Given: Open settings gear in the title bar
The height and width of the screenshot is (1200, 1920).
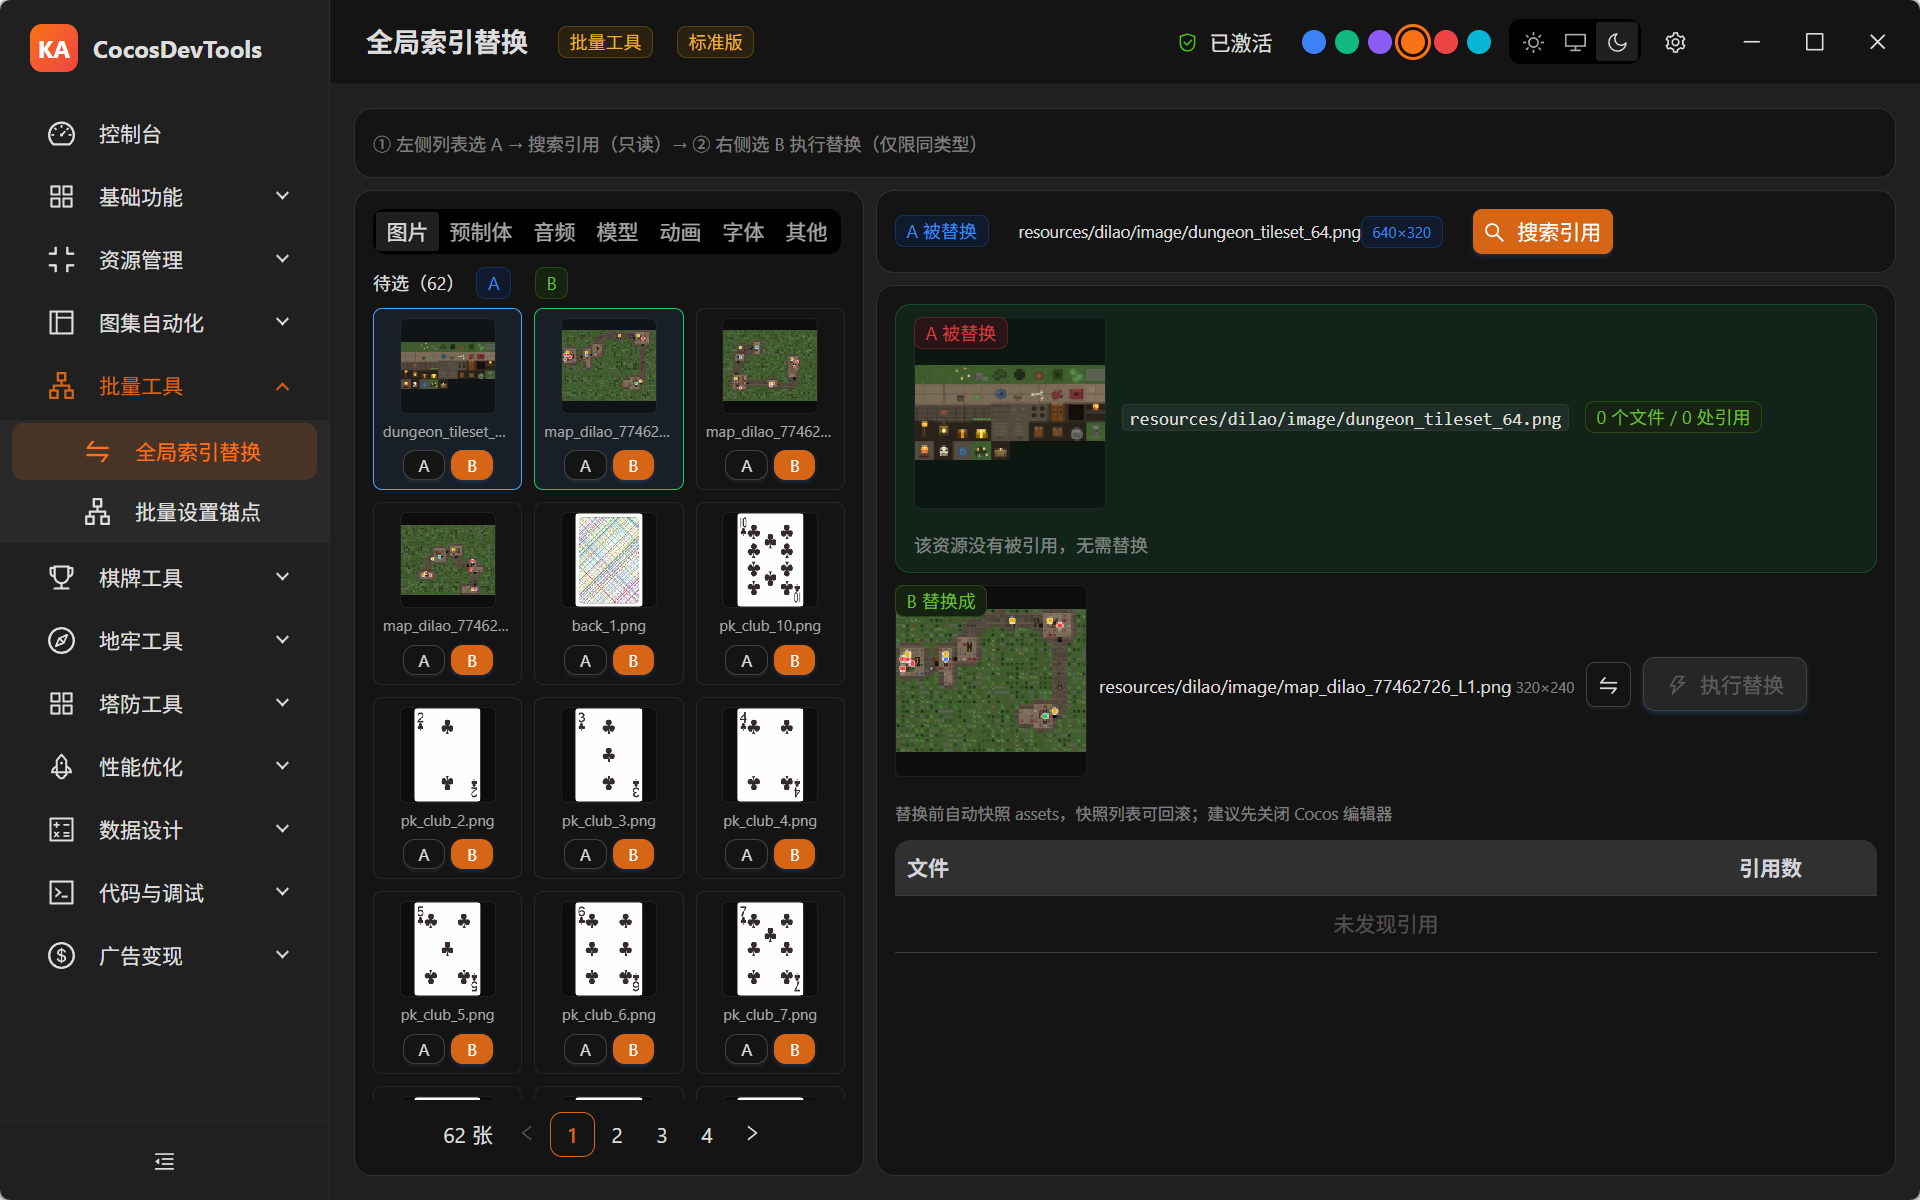Looking at the screenshot, I should pos(1676,42).
